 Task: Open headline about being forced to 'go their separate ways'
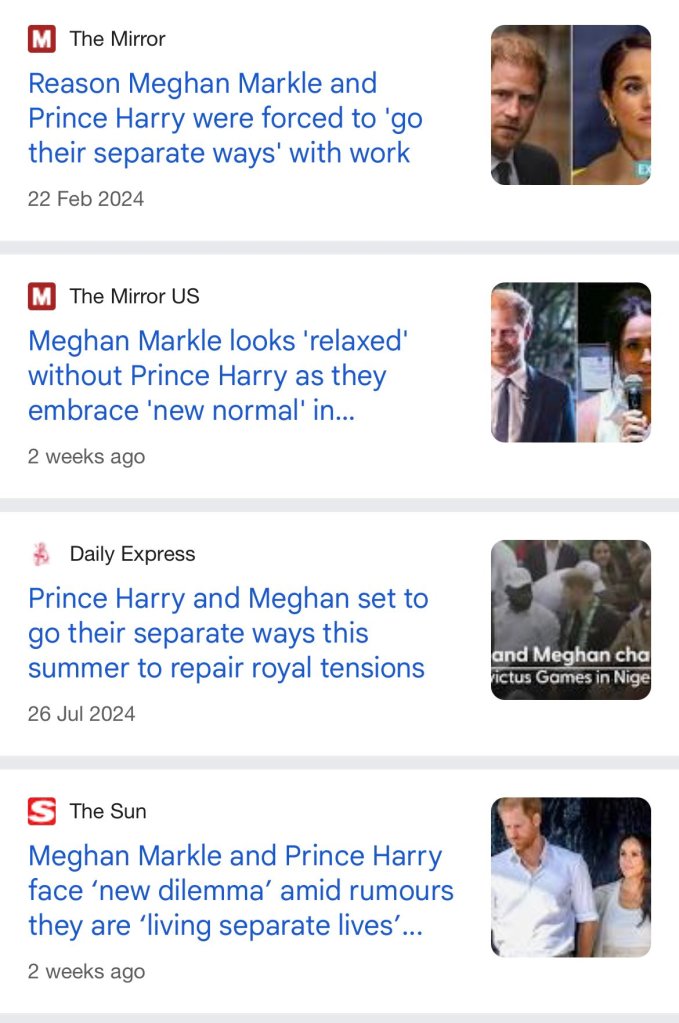coord(225,118)
